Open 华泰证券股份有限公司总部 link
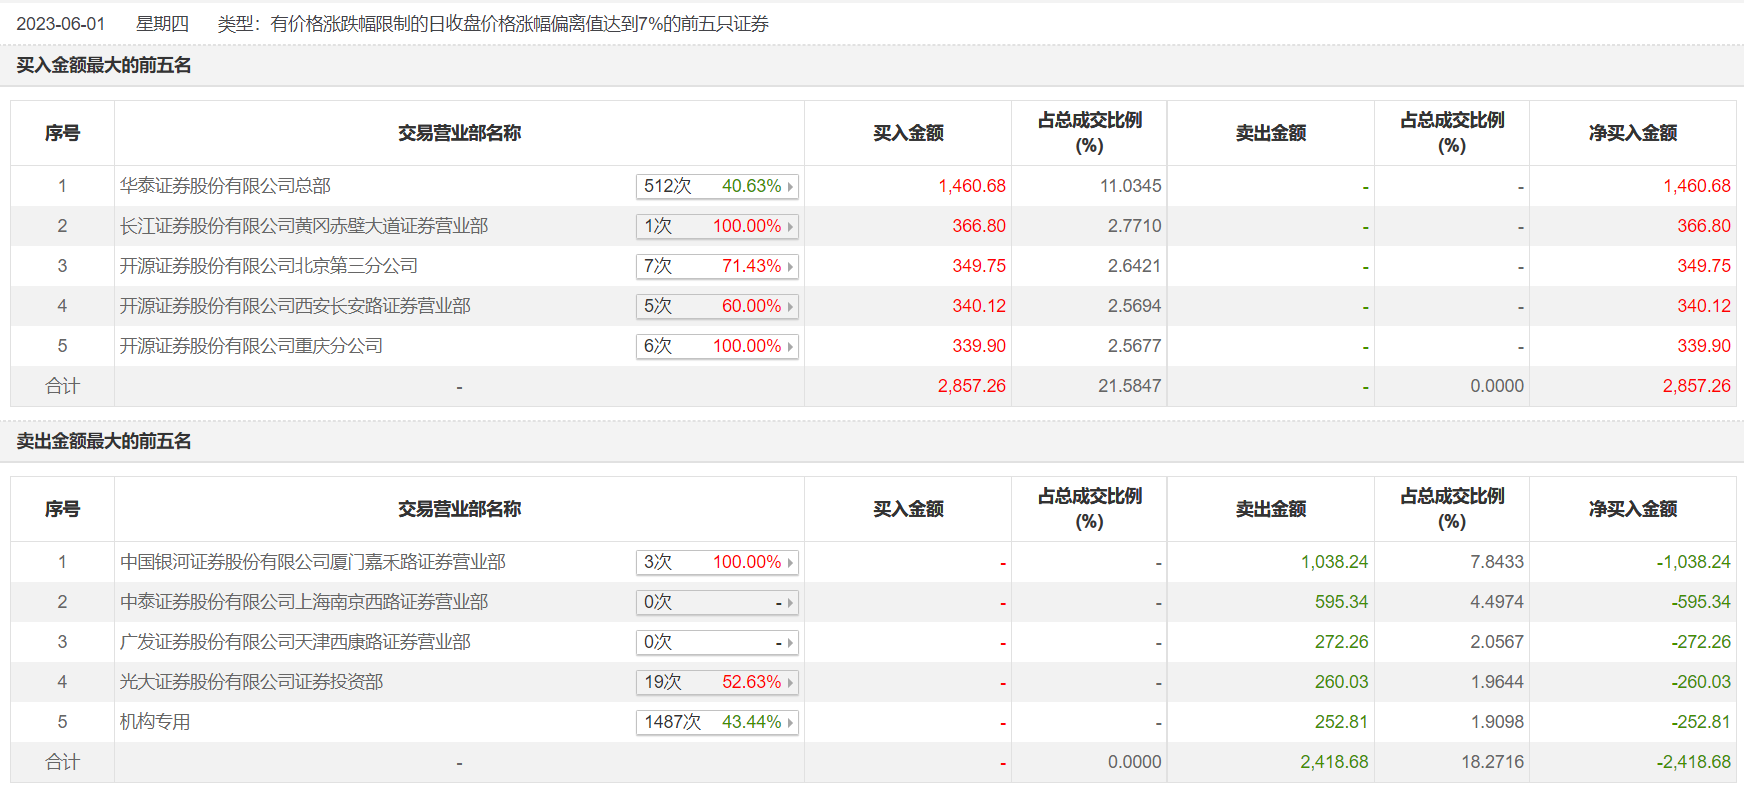 click(x=225, y=186)
